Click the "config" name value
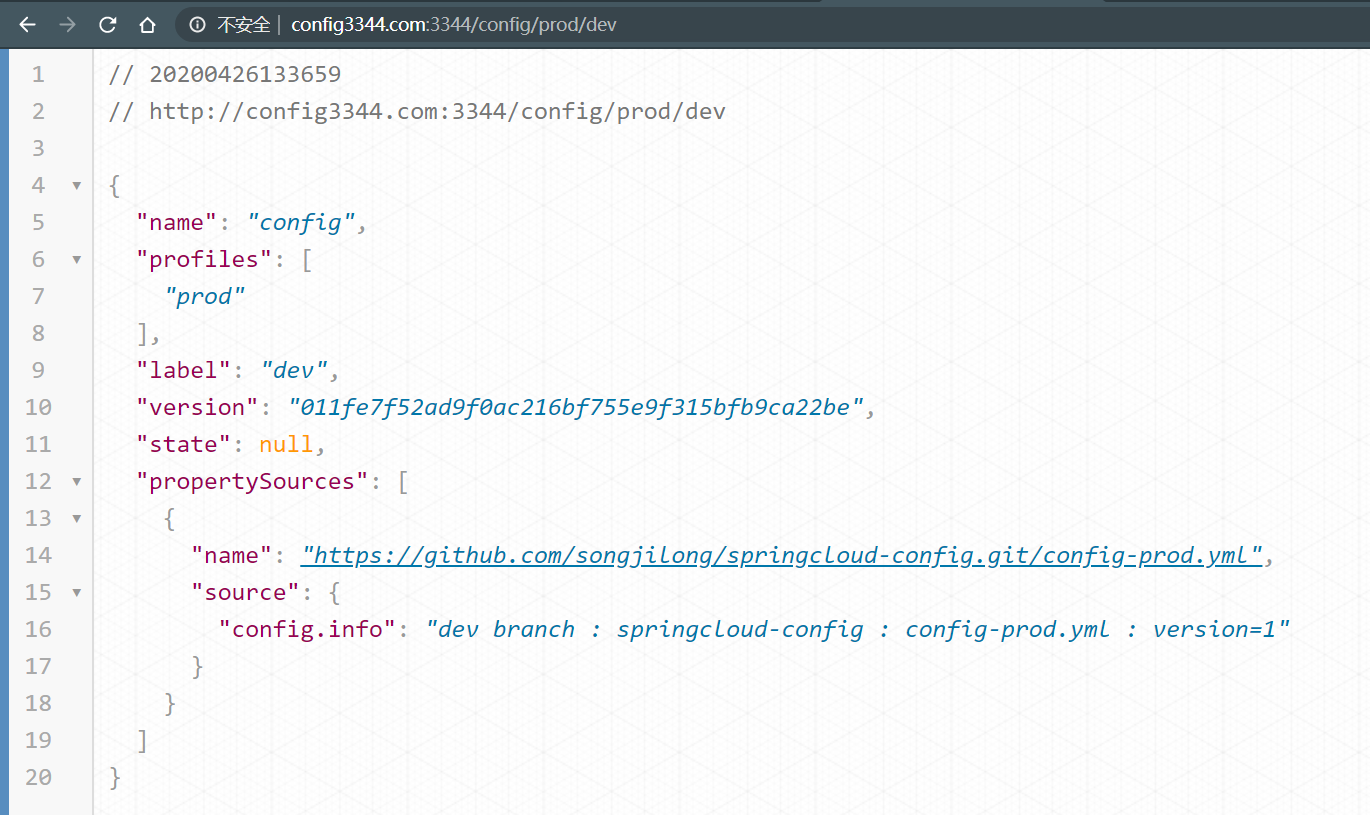The width and height of the screenshot is (1370, 815). pos(301,222)
